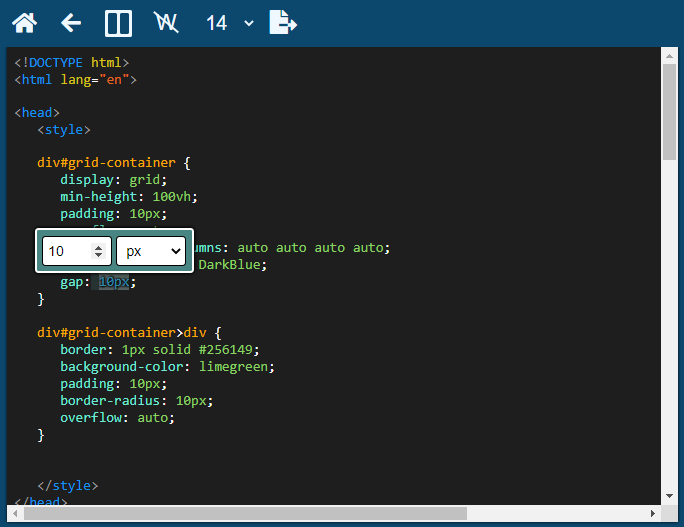684x527 pixels.
Task: Click the closing style tag
Action: point(68,486)
